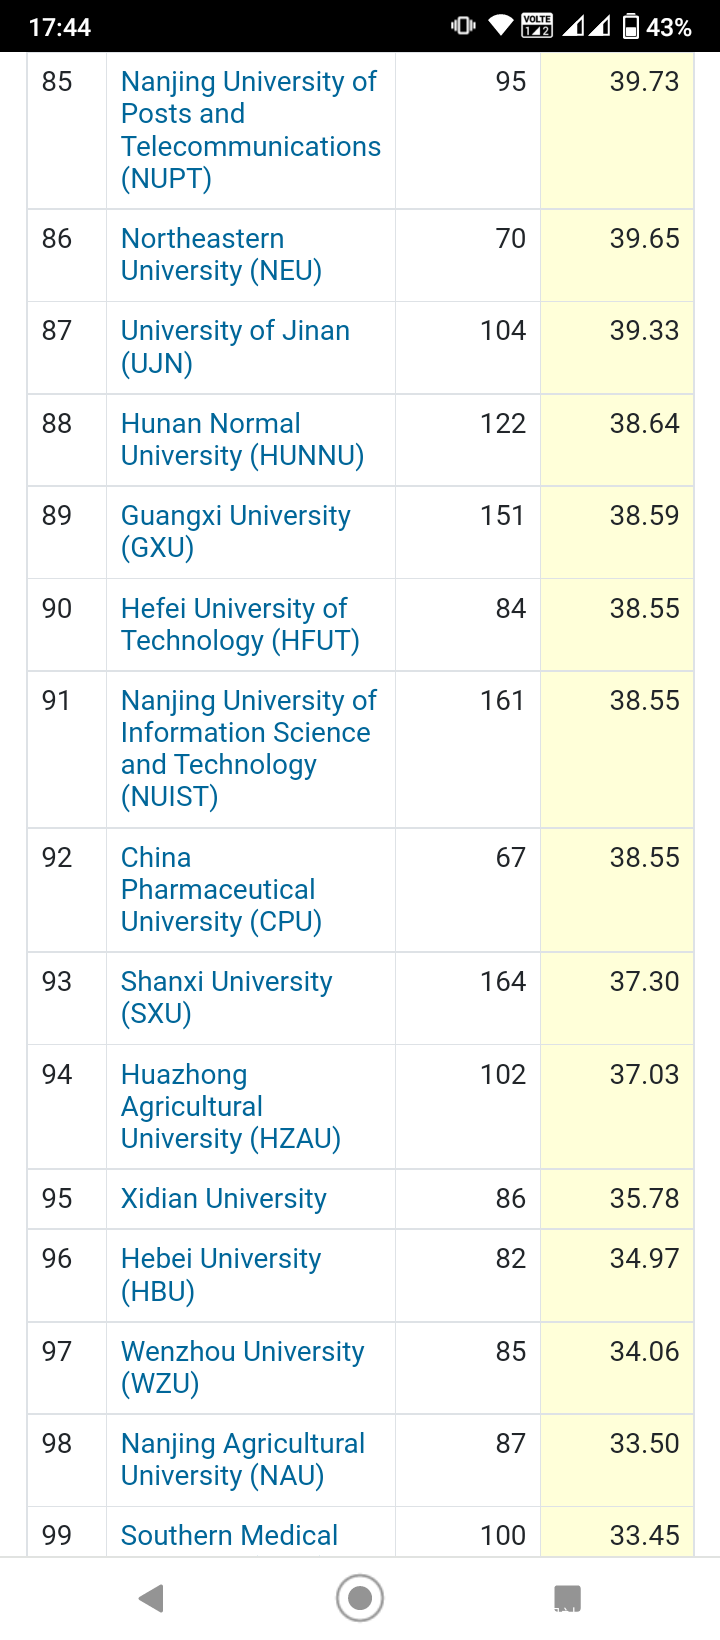Open Wenzhou University (WZU) link
The image size is (720, 1640).
(x=242, y=1367)
